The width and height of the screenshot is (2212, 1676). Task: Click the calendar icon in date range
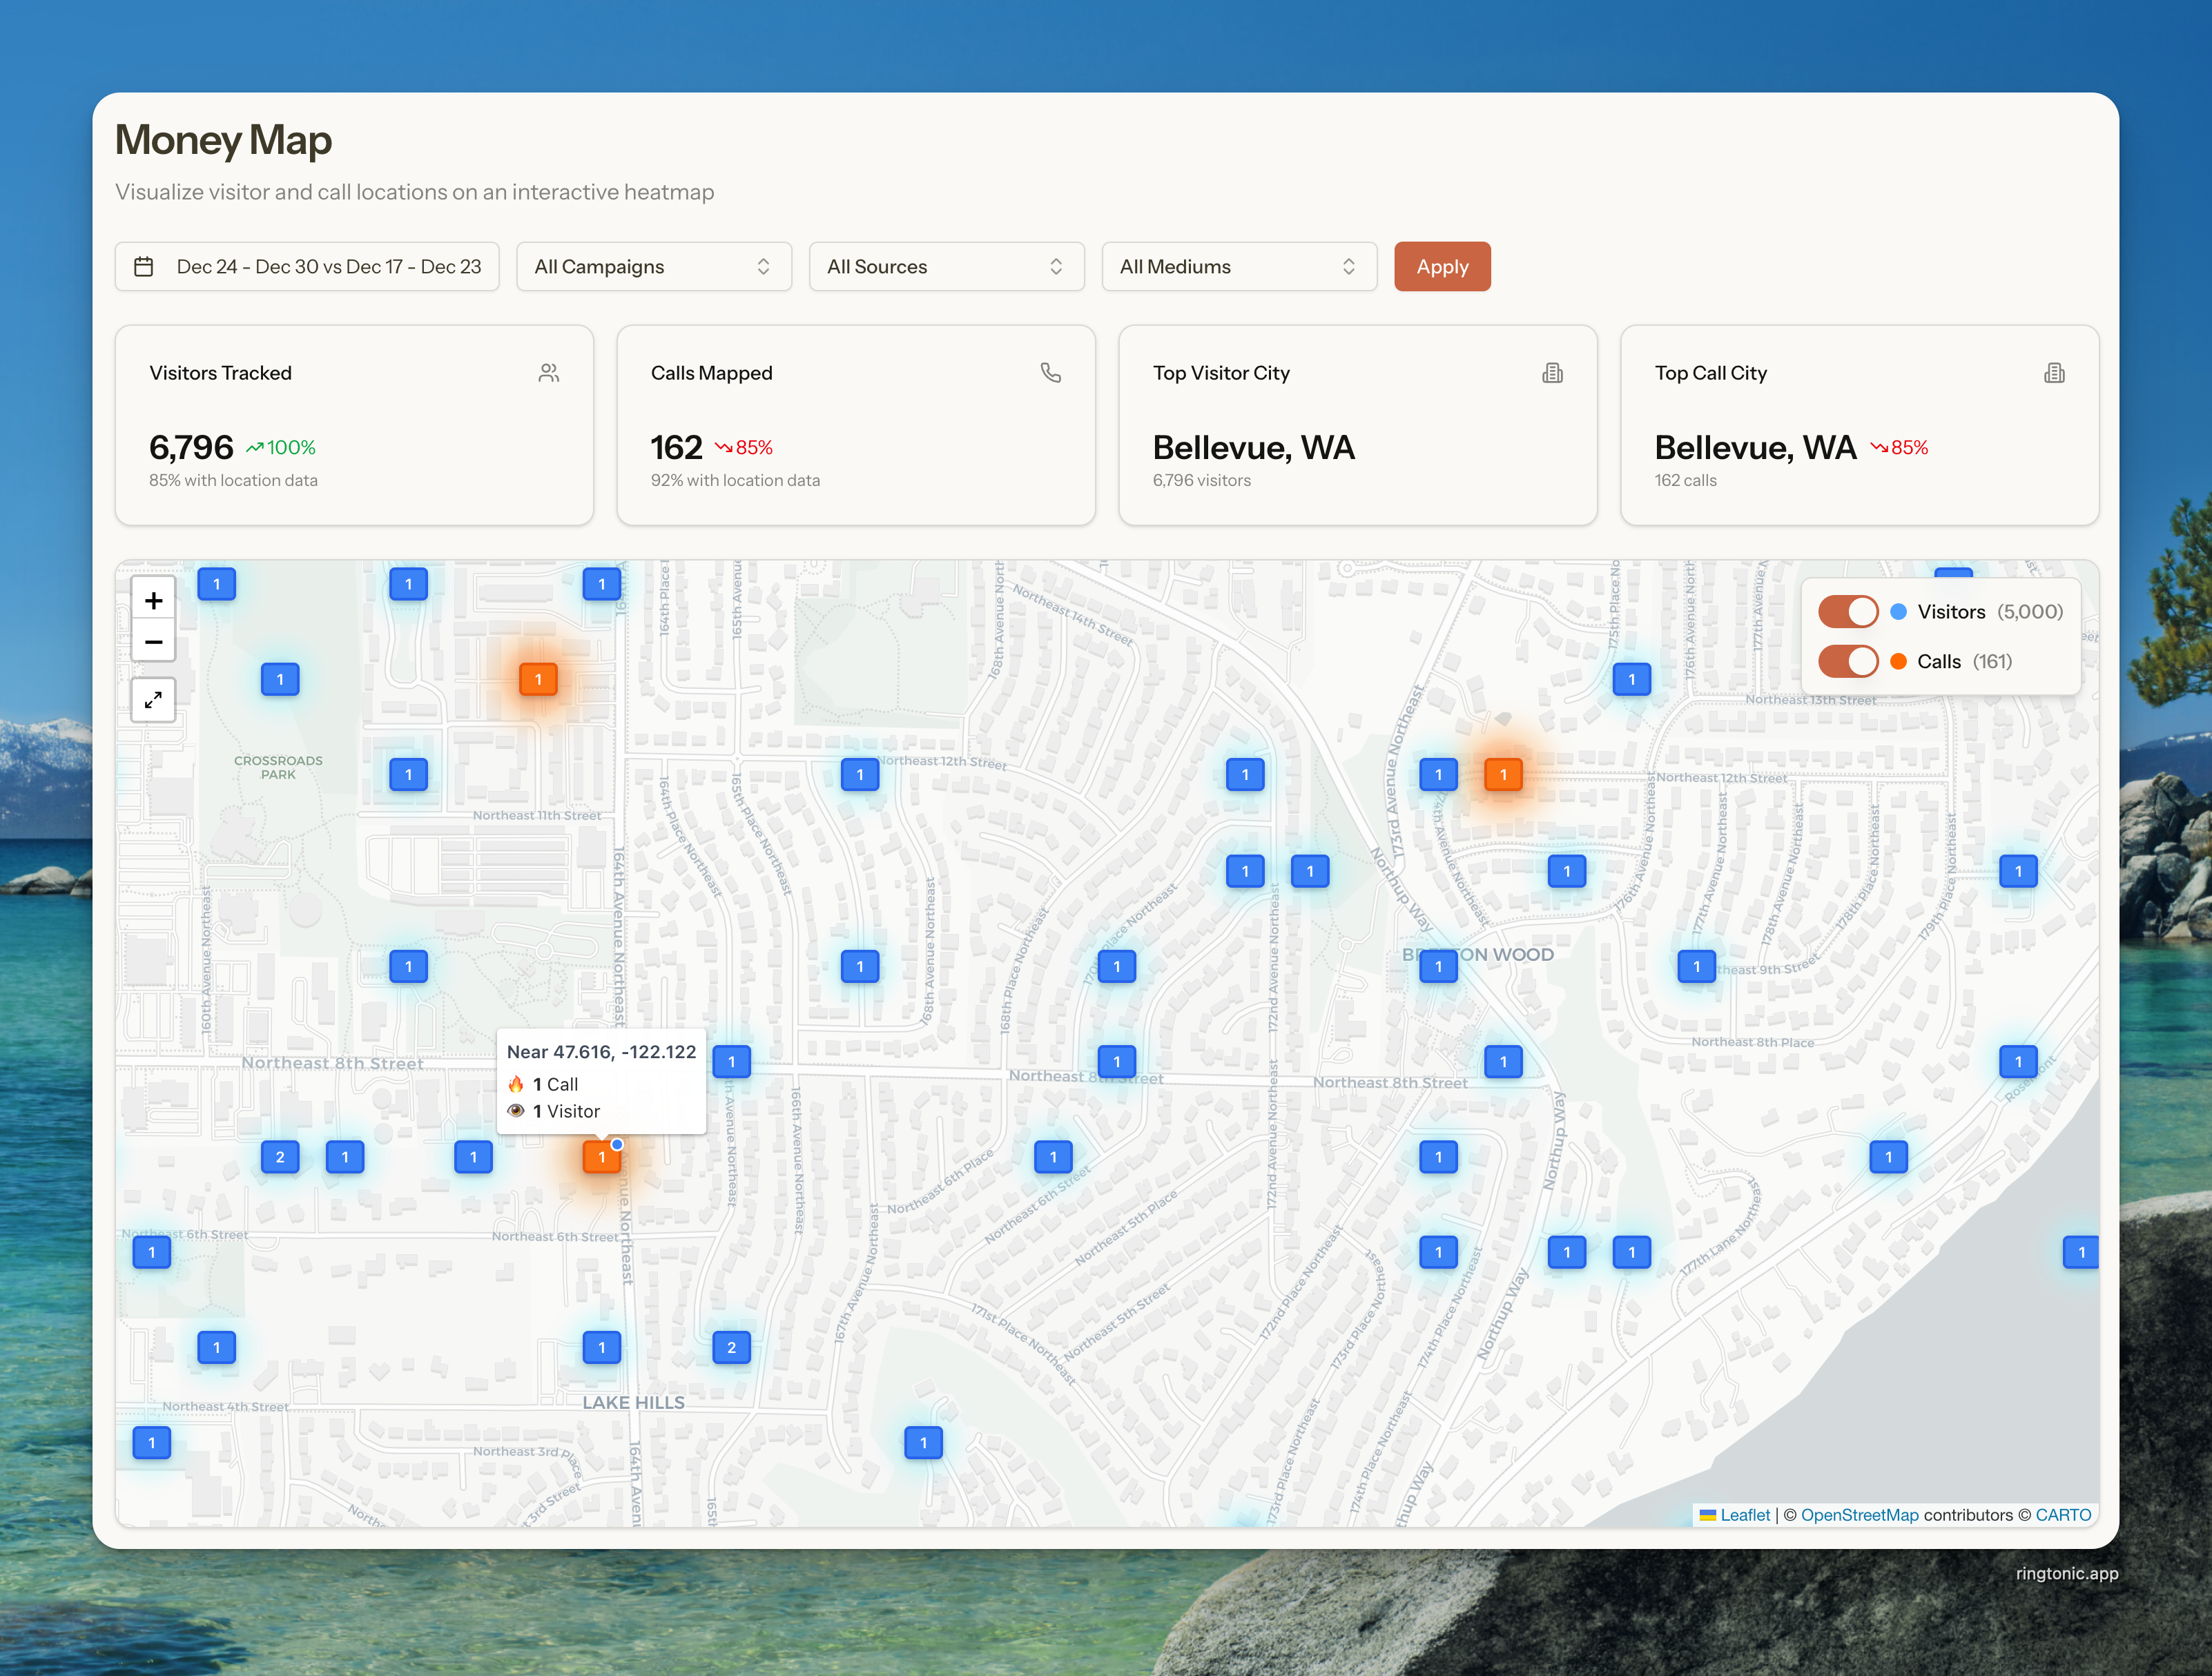pyautogui.click(x=144, y=267)
